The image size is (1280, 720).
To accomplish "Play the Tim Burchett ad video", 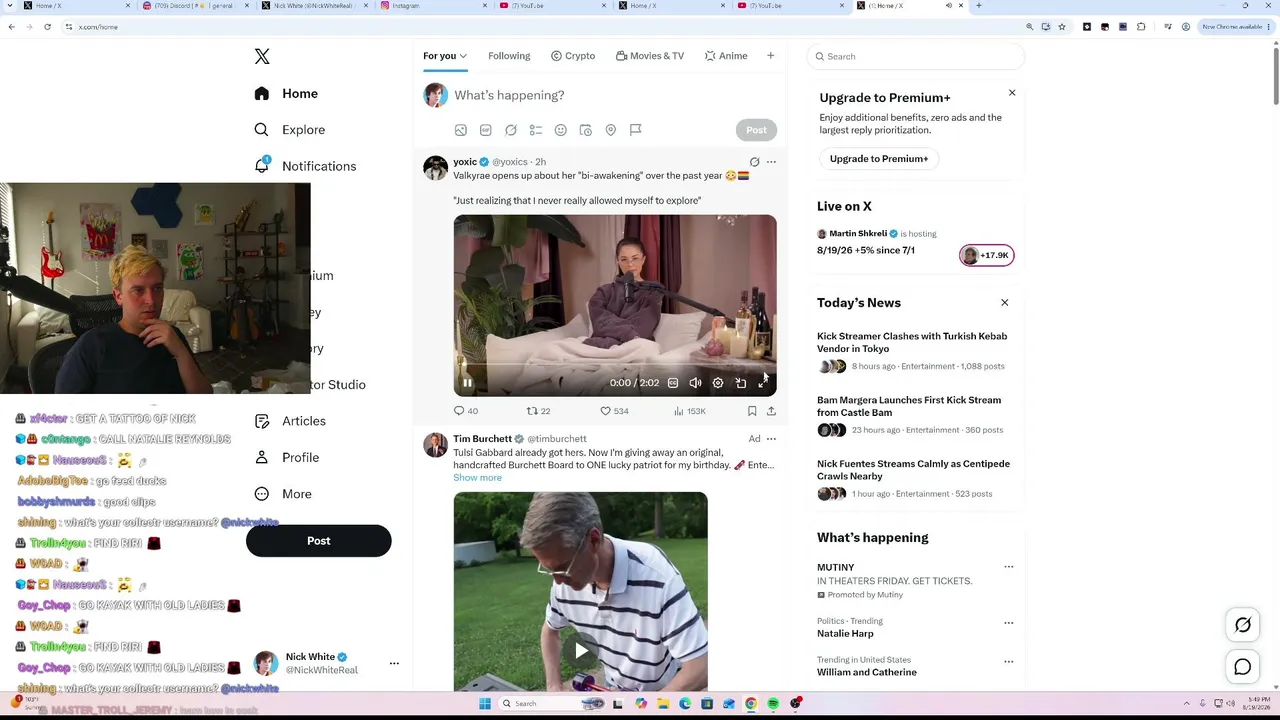I will [x=581, y=651].
